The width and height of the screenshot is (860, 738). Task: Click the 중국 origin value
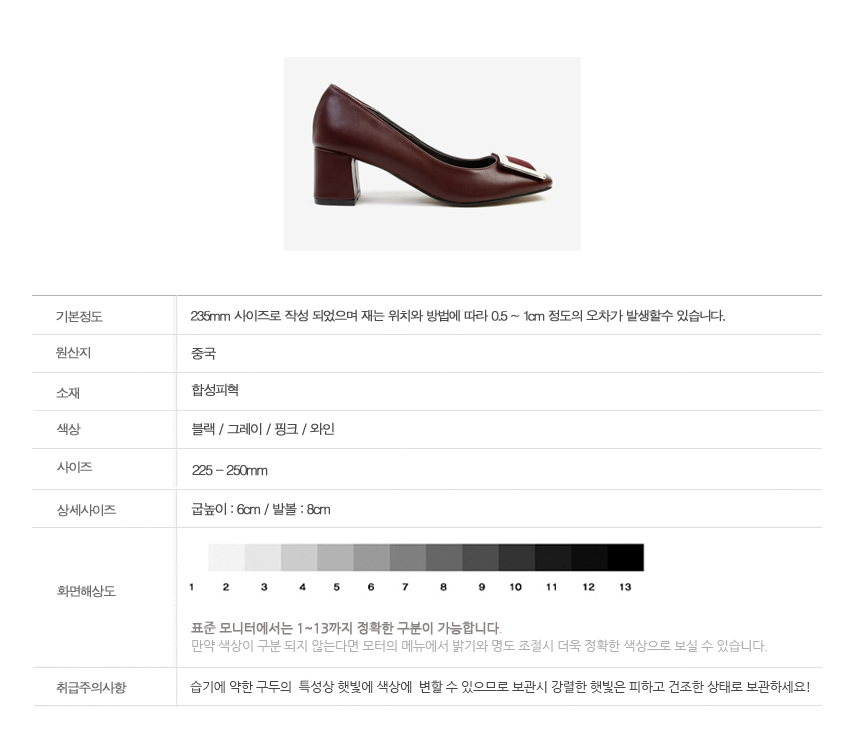coord(203,353)
